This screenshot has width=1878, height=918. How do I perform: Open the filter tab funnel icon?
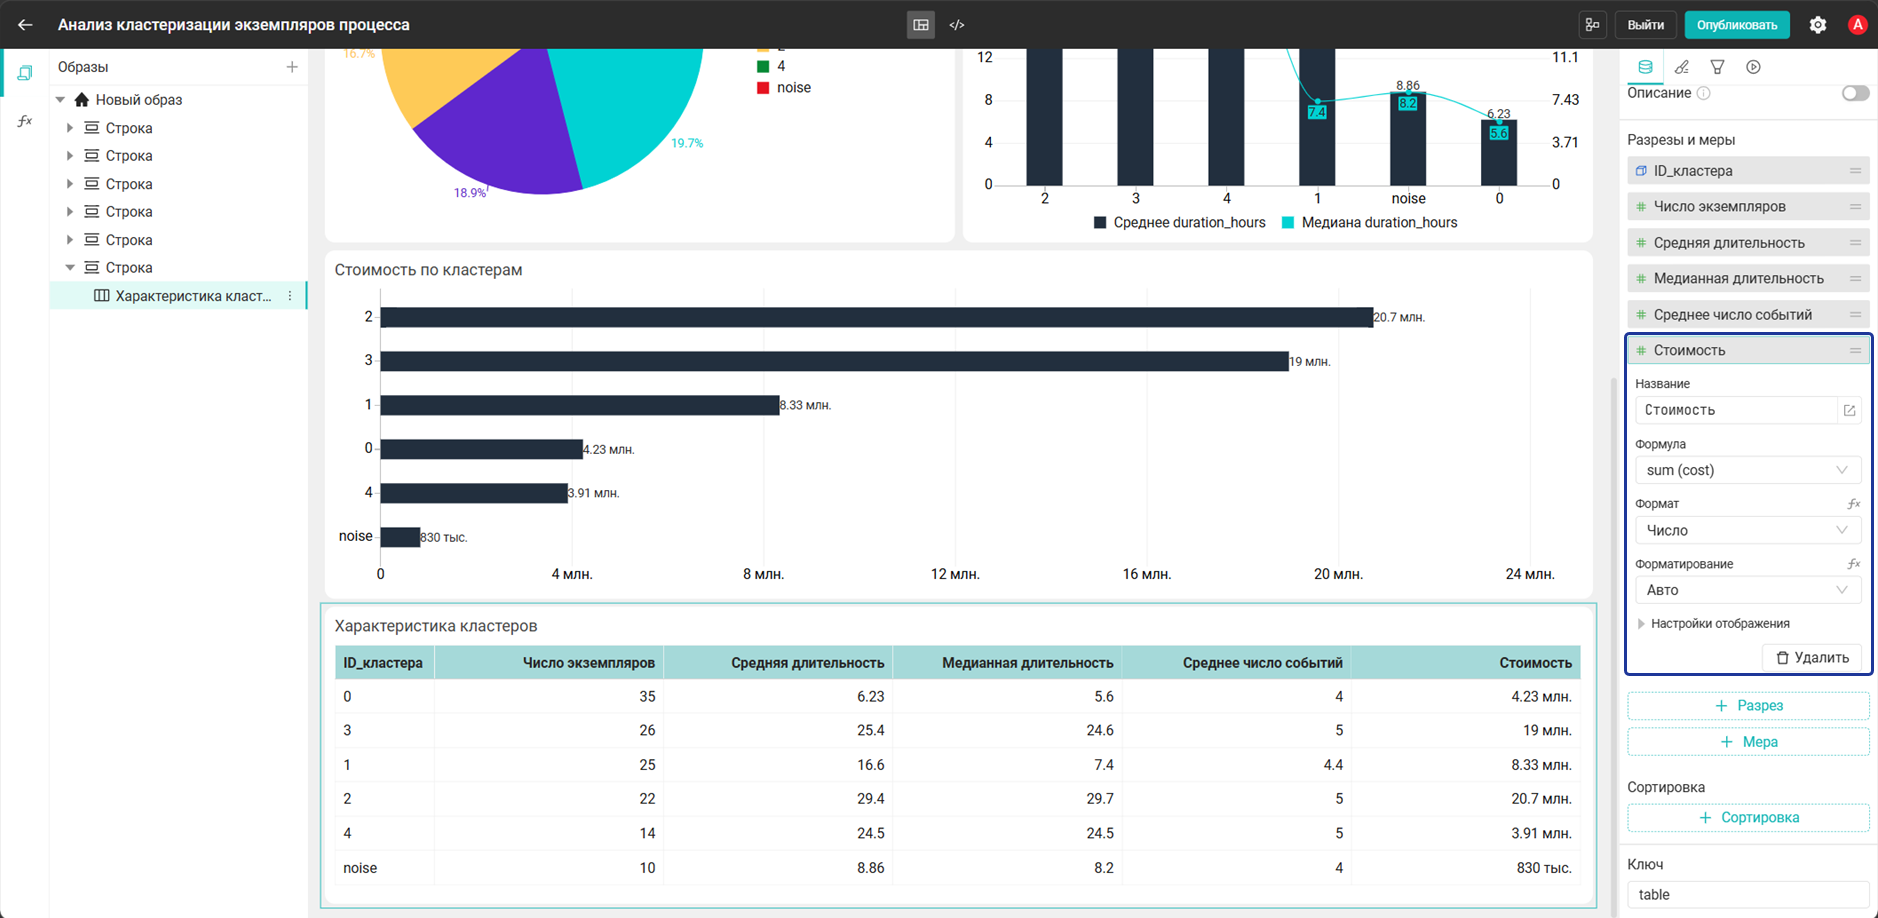[x=1717, y=67]
